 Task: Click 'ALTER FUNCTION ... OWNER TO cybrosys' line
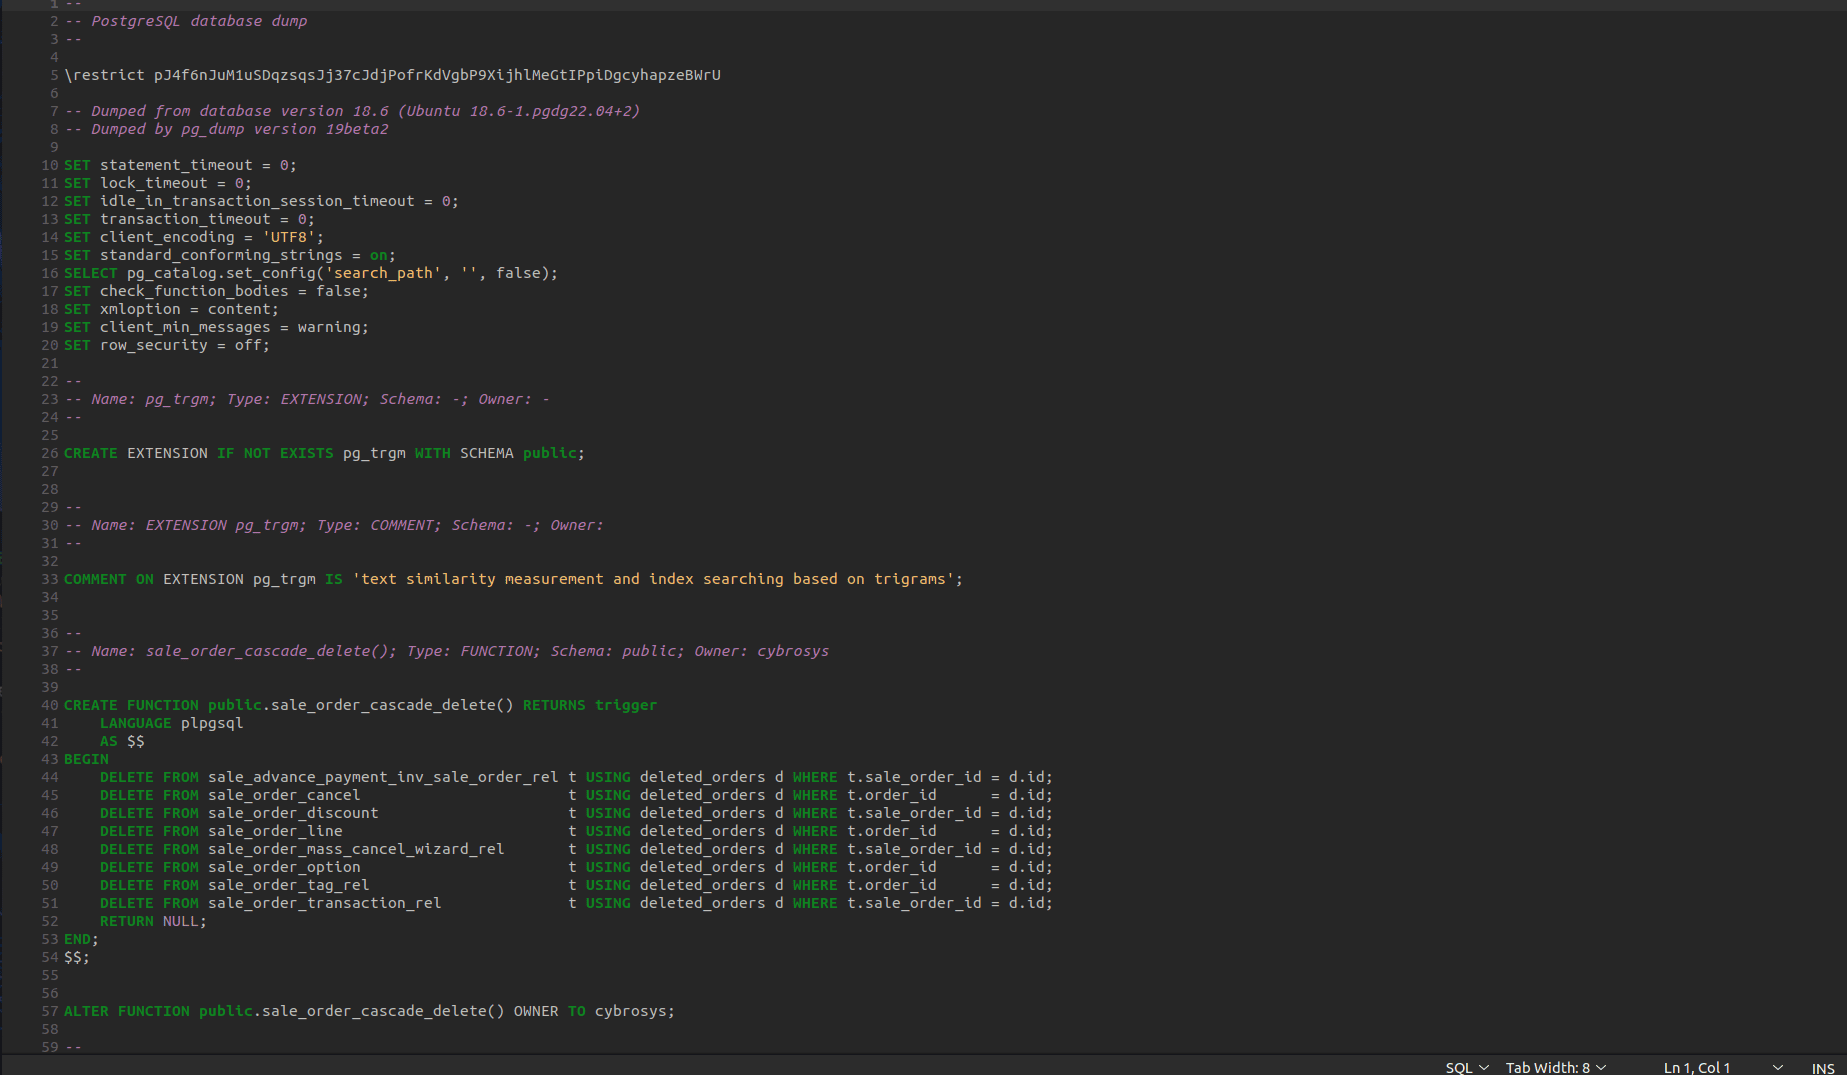[x=369, y=1011]
